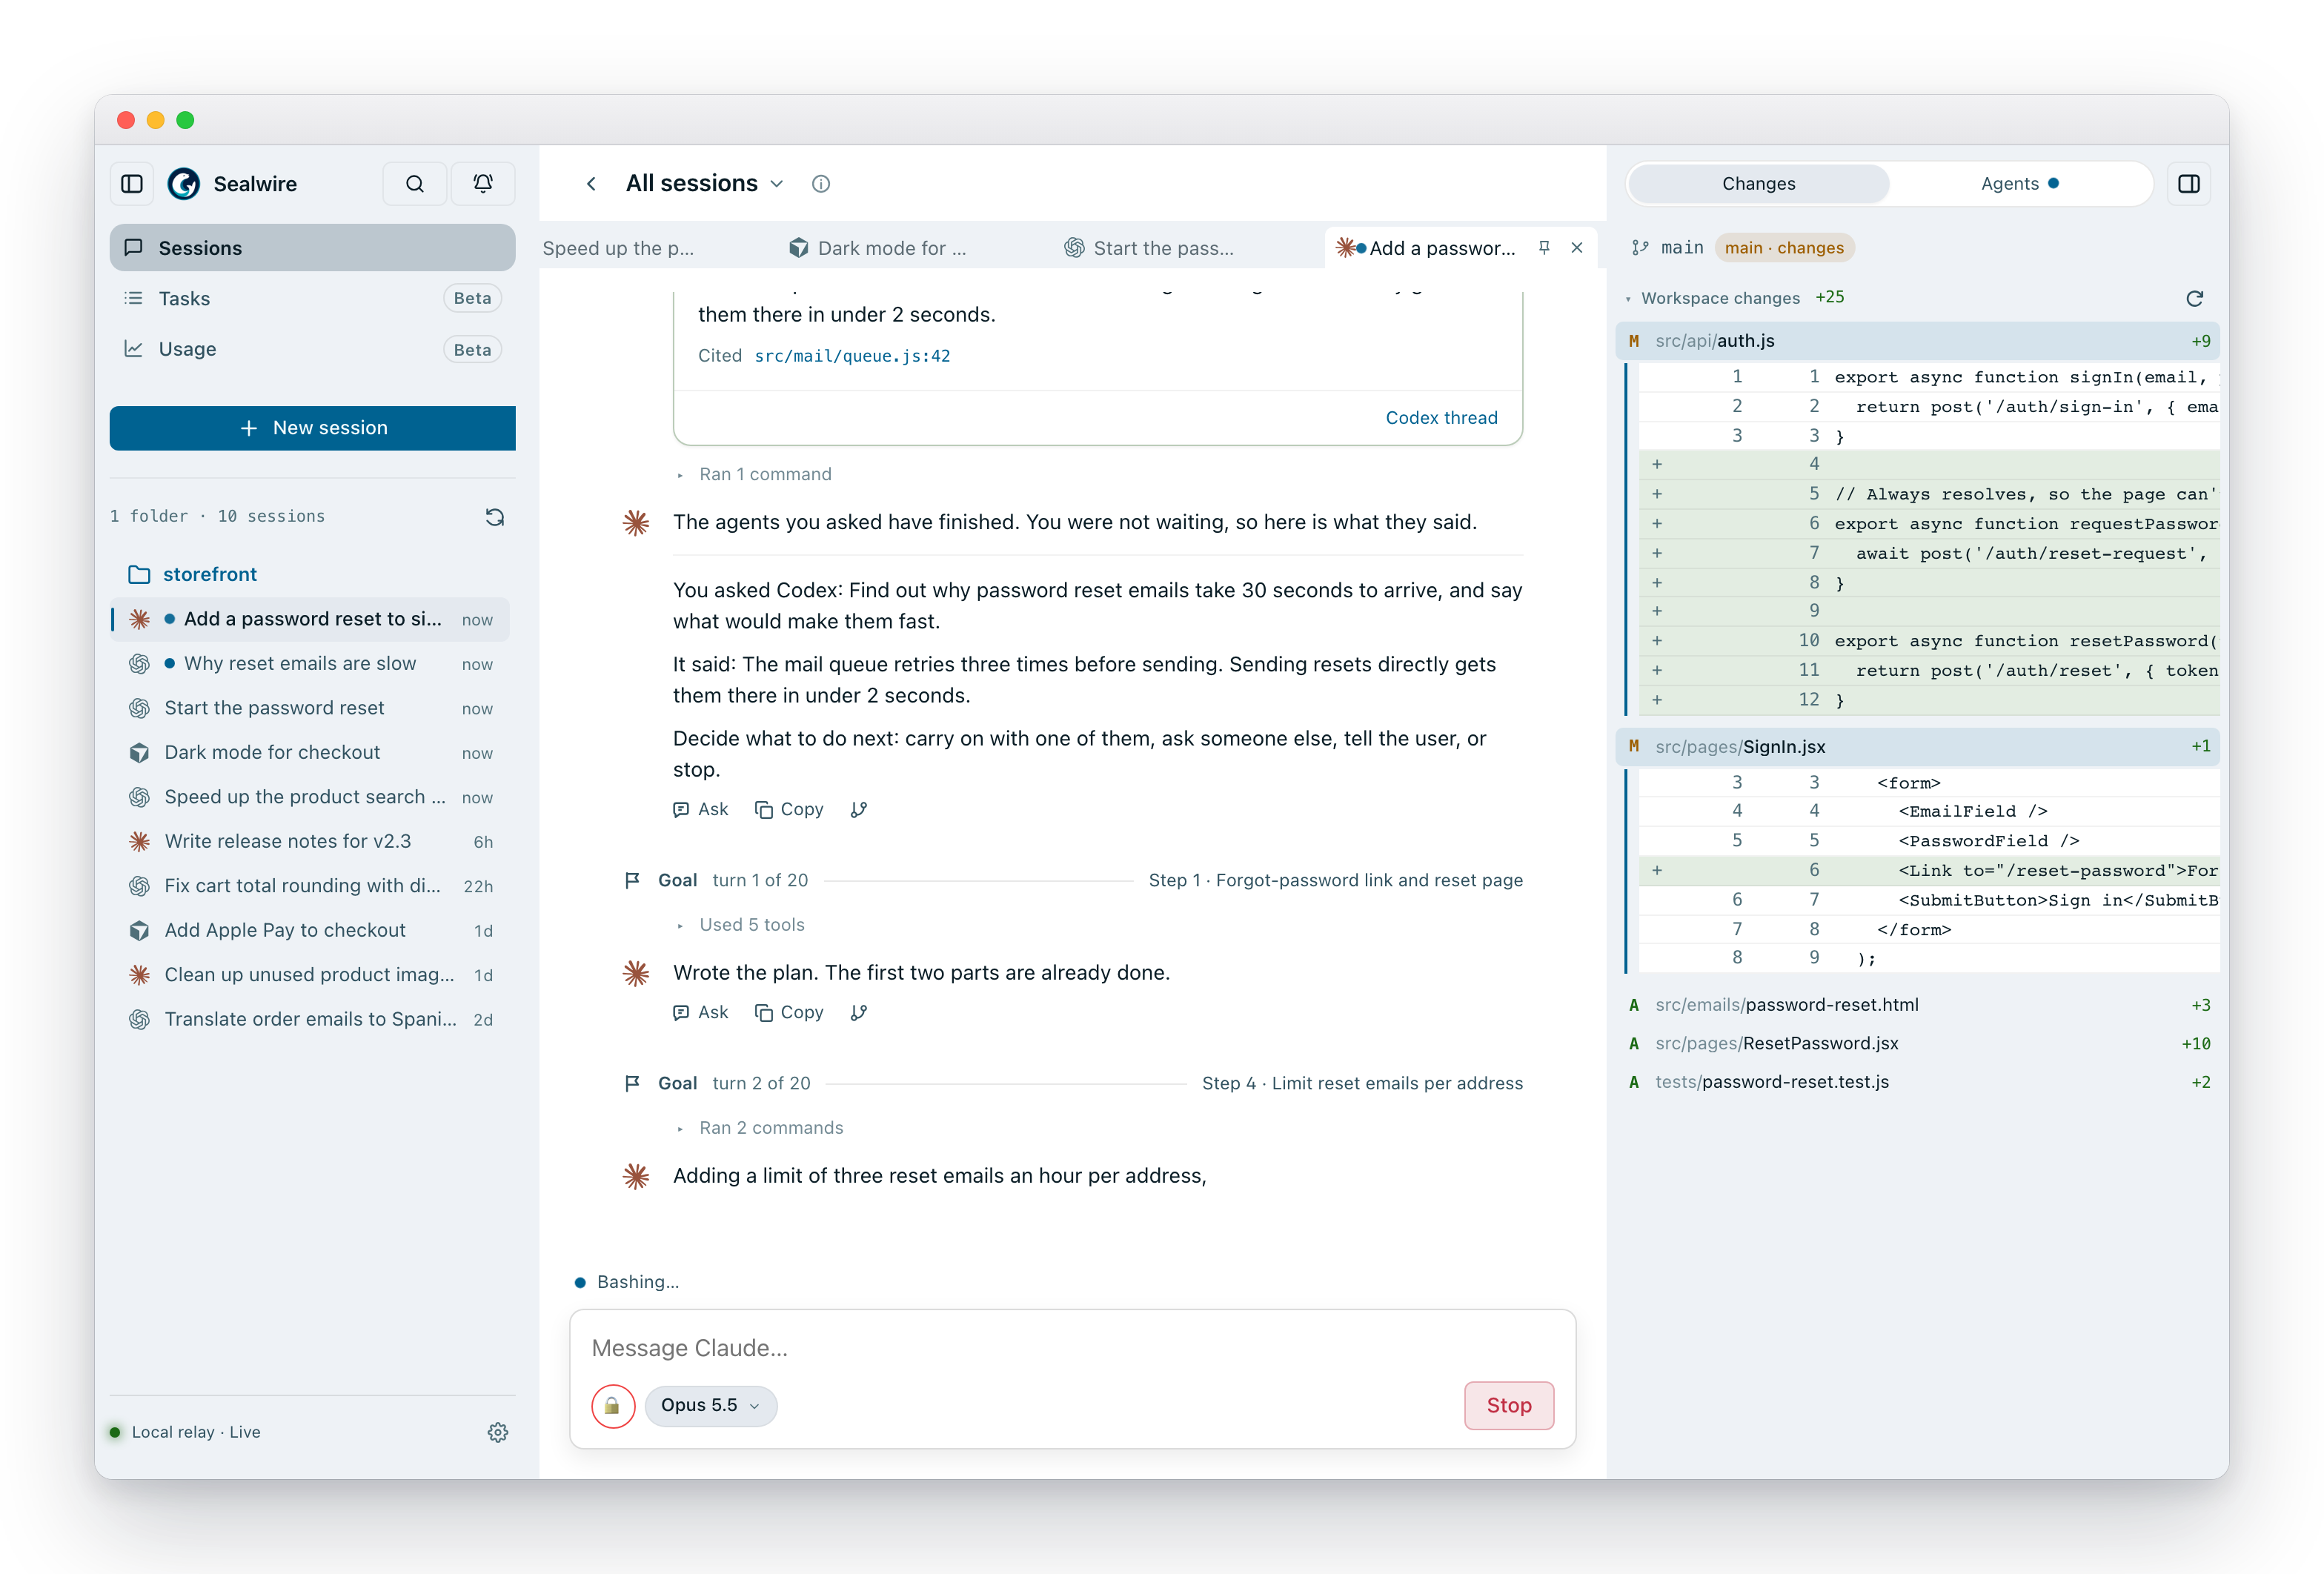
Task: Open notifications bell icon
Action: tap(483, 184)
